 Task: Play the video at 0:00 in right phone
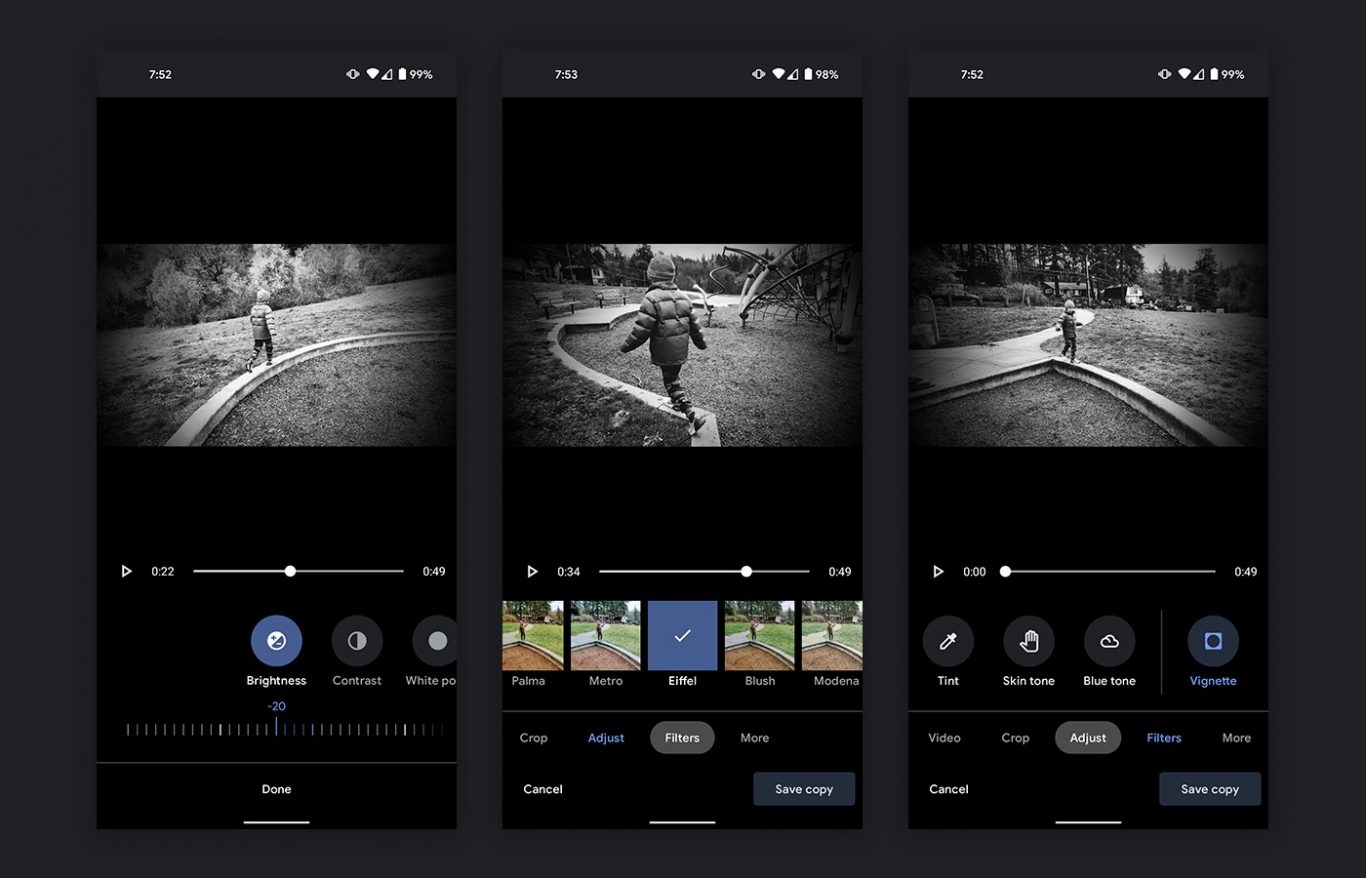click(938, 572)
